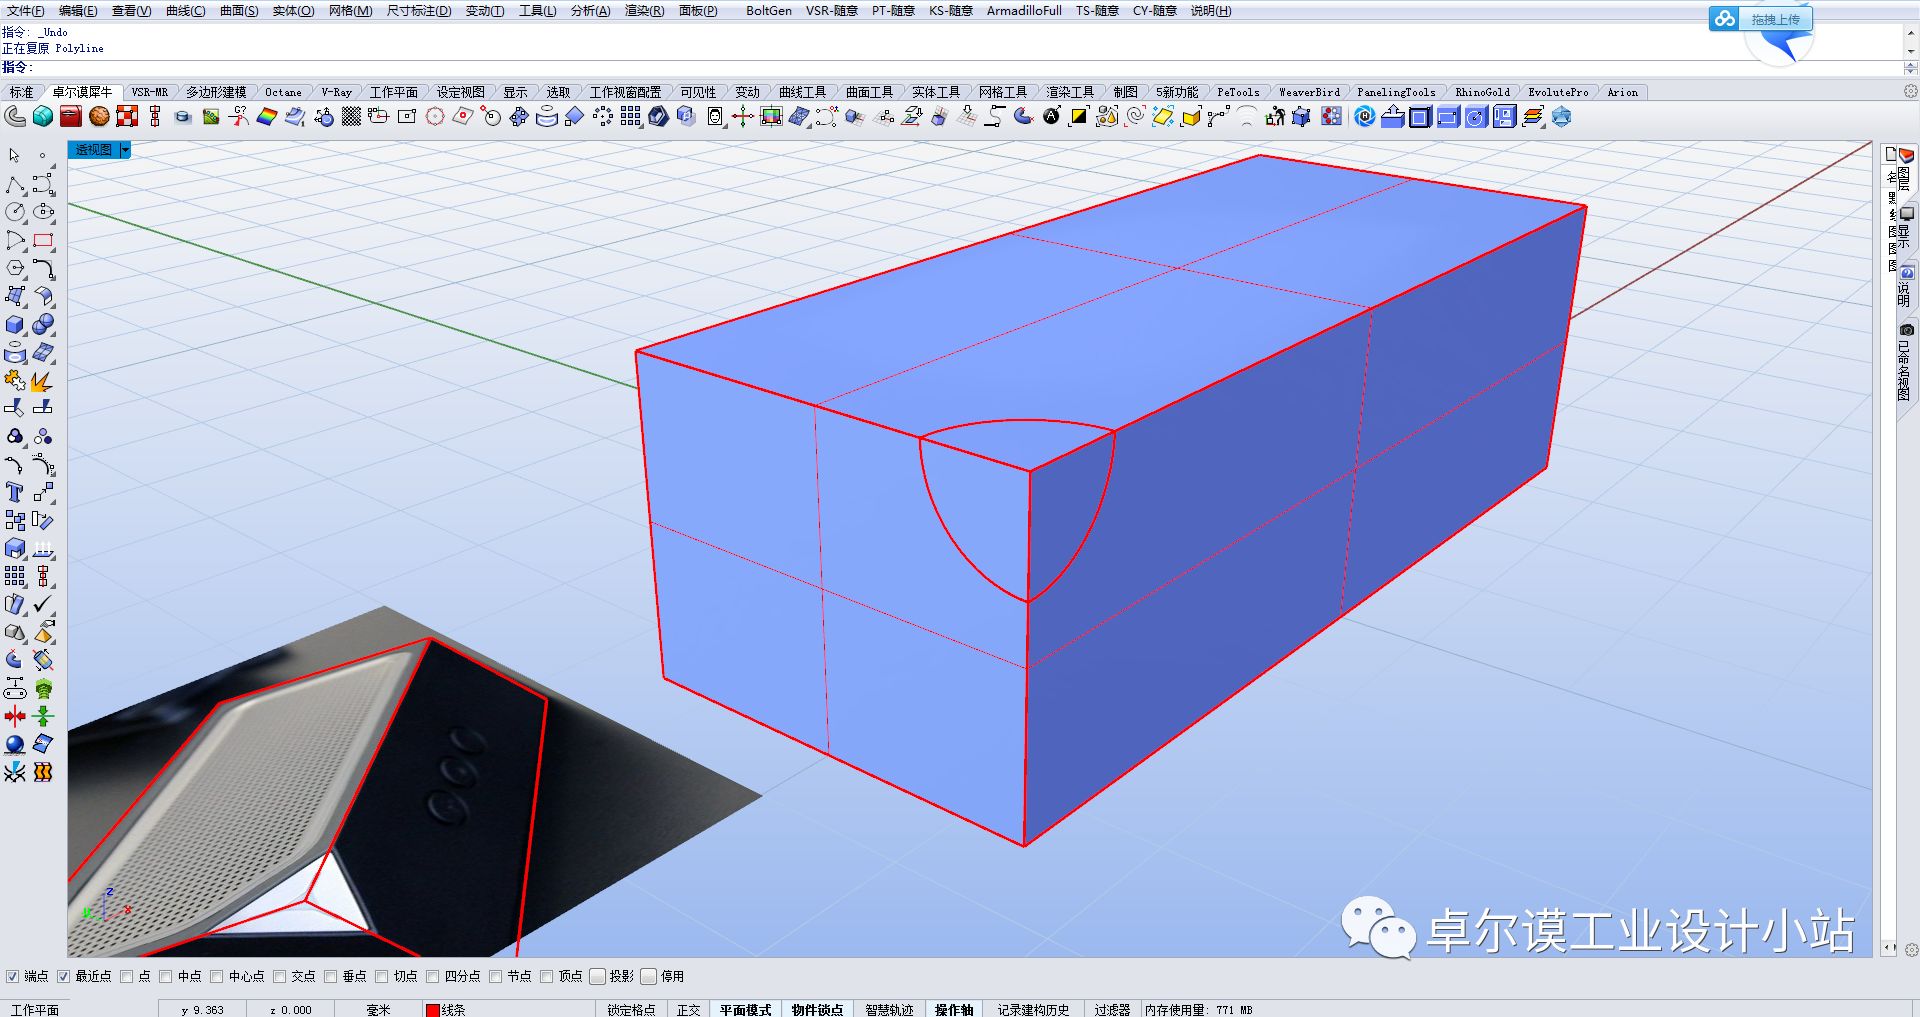The image size is (1920, 1017).
Task: Click the rainbow gradient surface analysis icon
Action: pos(267,117)
